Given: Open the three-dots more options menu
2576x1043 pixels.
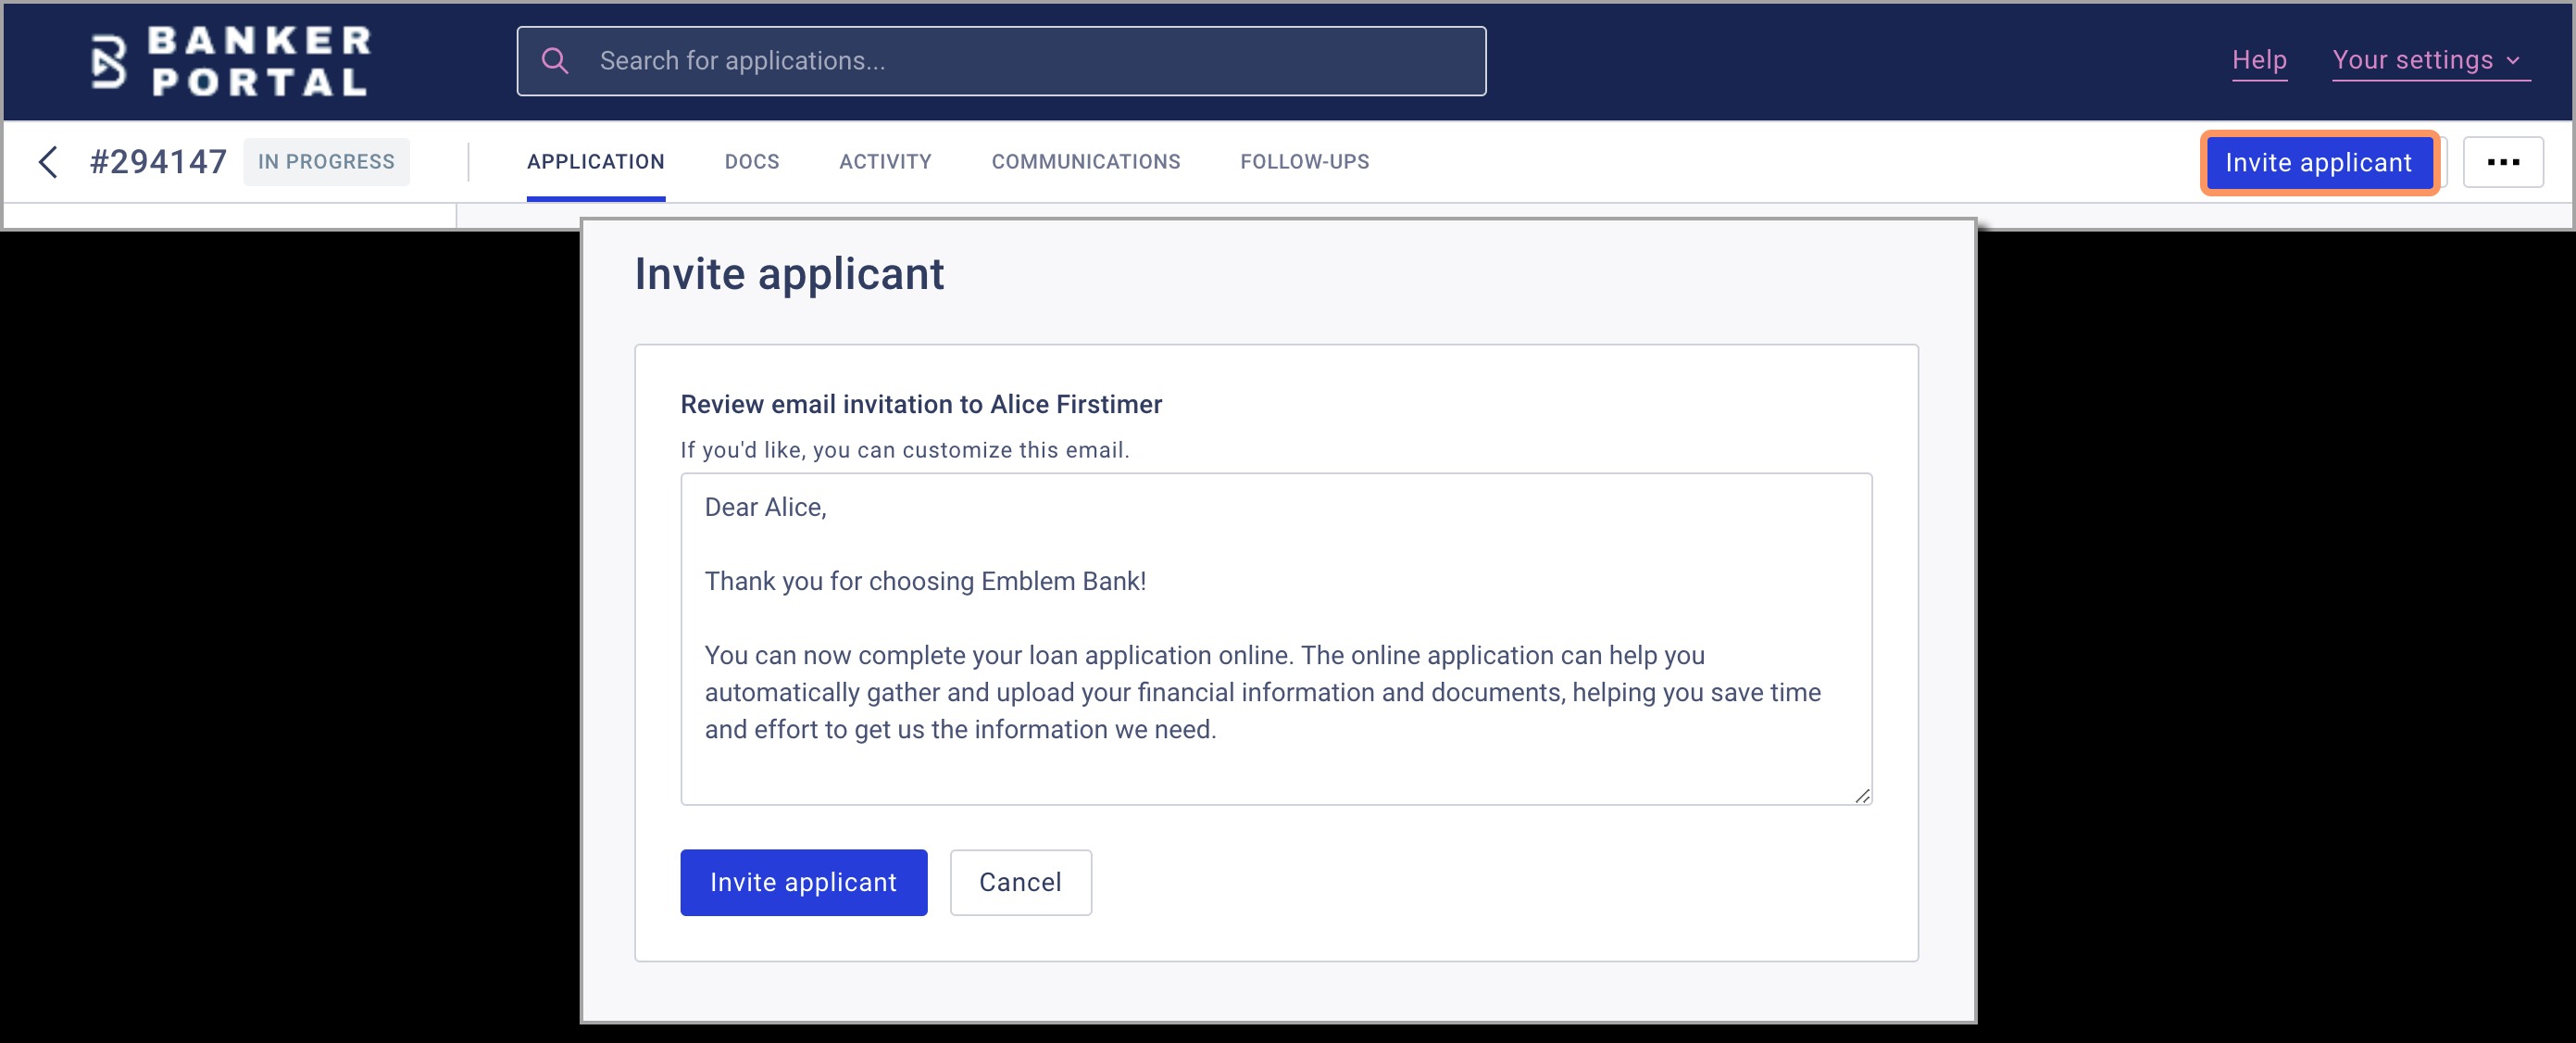Looking at the screenshot, I should [x=2502, y=162].
